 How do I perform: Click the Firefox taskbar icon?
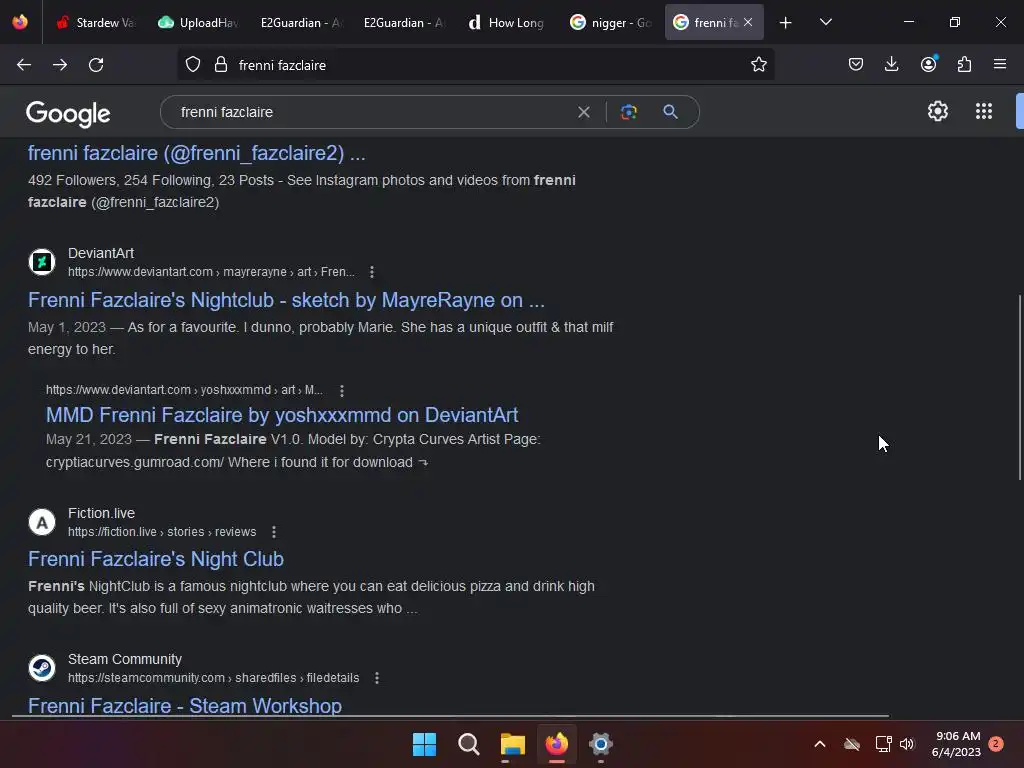pos(556,744)
